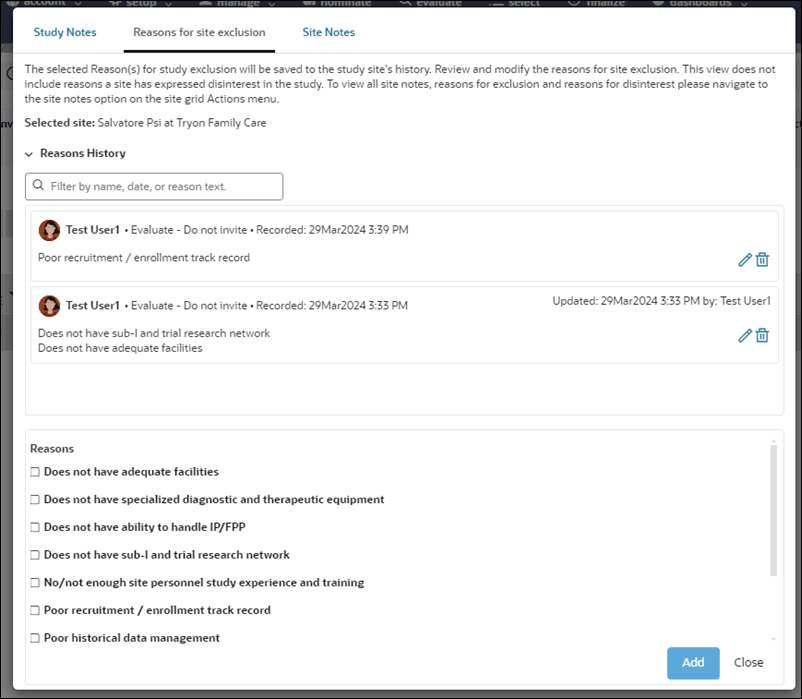Switch to the Site Notes tab
The image size is (802, 699).
click(328, 32)
